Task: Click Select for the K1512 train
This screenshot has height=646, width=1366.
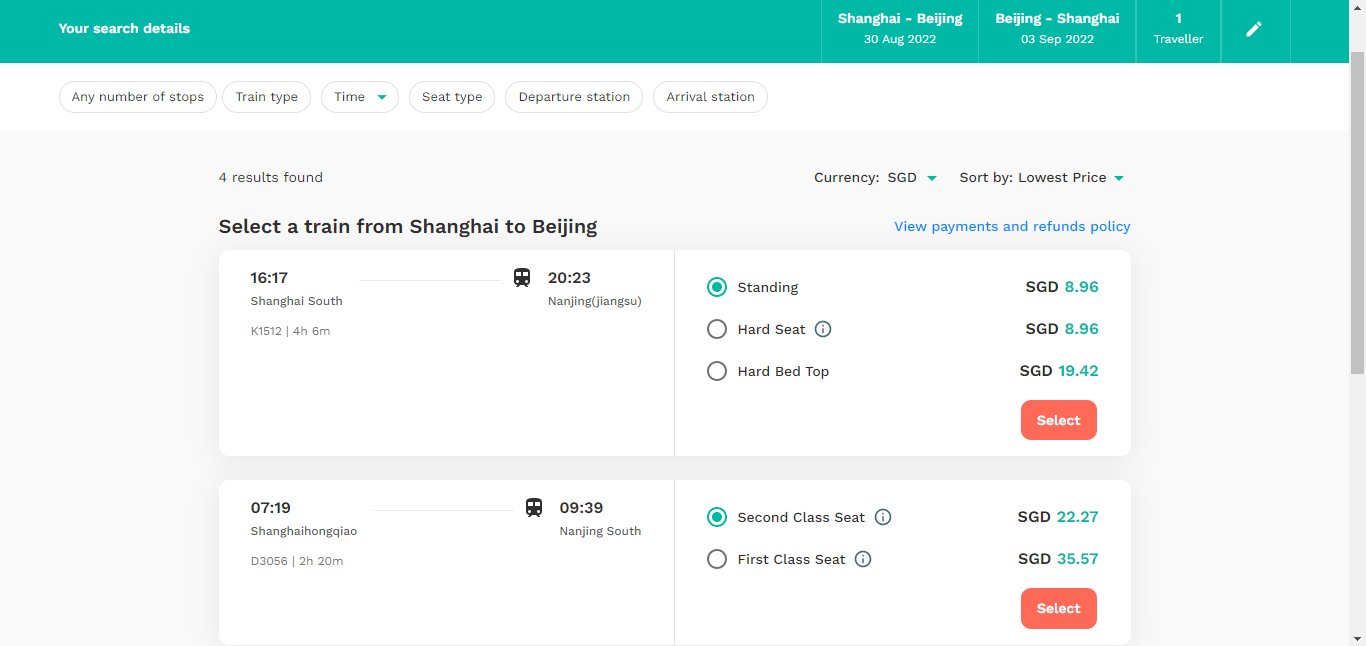Action: [1059, 420]
